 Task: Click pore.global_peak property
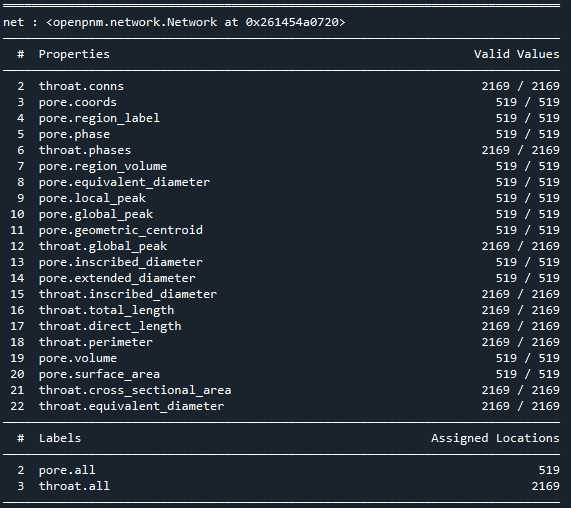click(96, 214)
